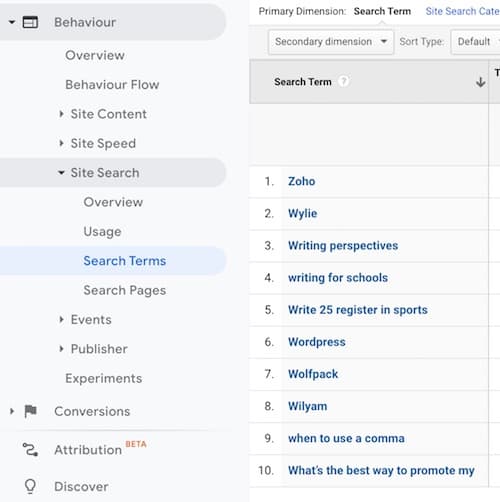This screenshot has height=502, width=500.
Task: Click the Site Content label
Action: 109,114
